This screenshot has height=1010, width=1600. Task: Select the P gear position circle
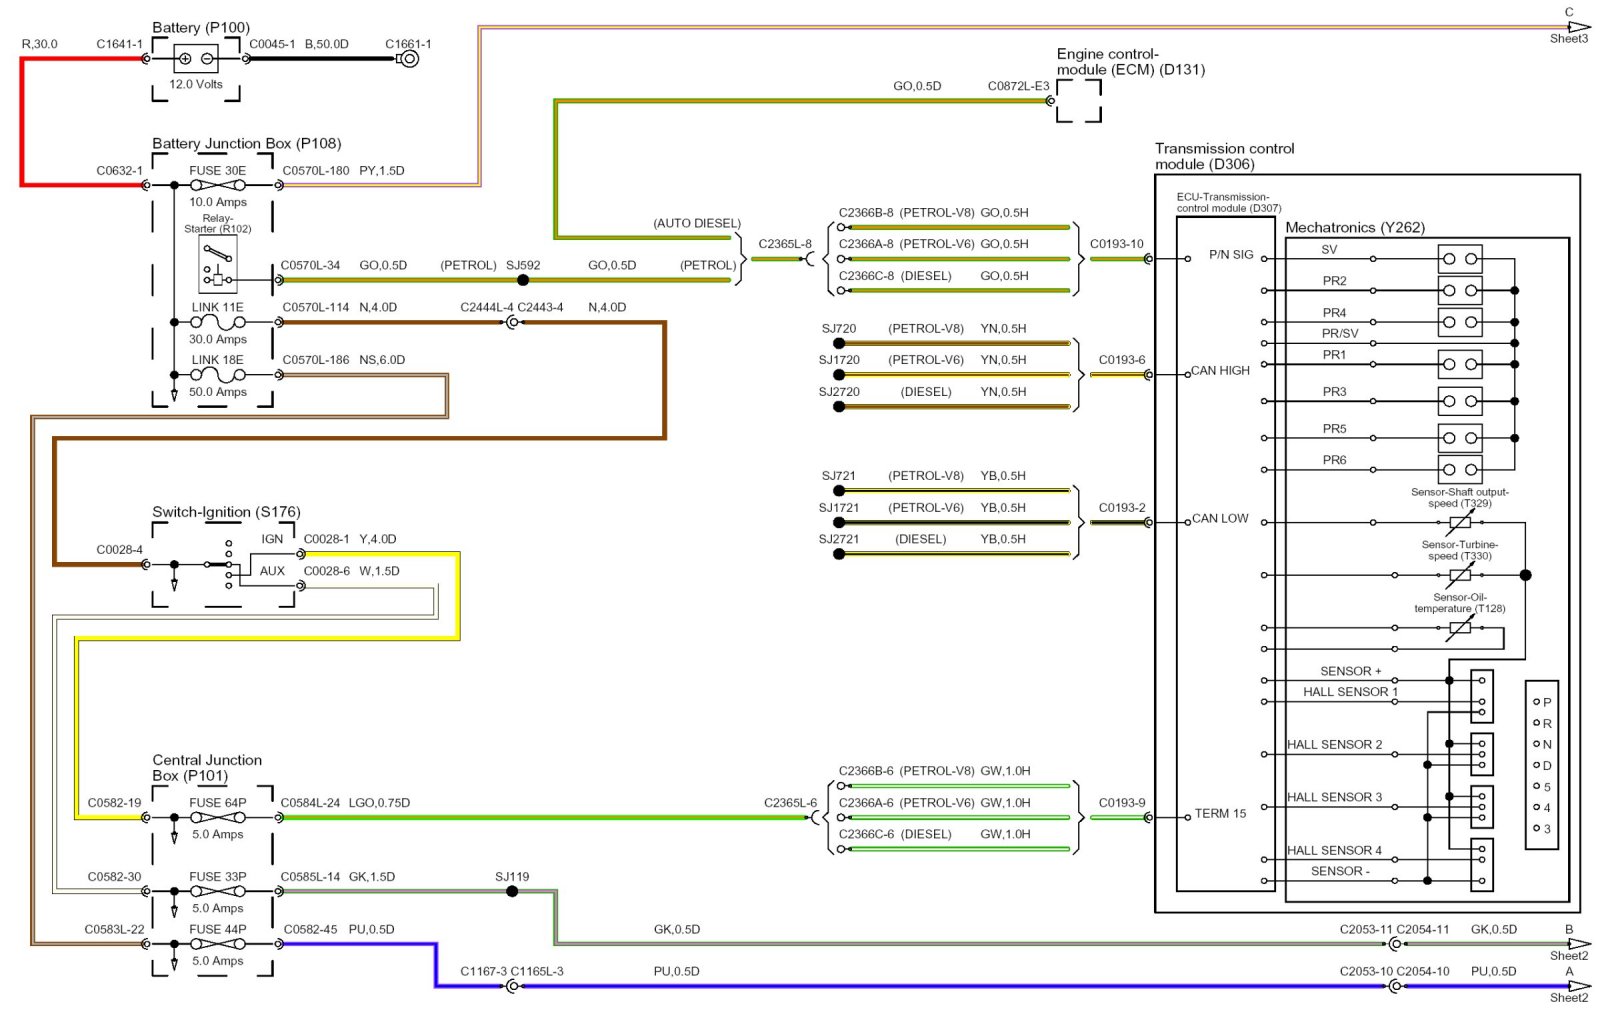point(1537,702)
